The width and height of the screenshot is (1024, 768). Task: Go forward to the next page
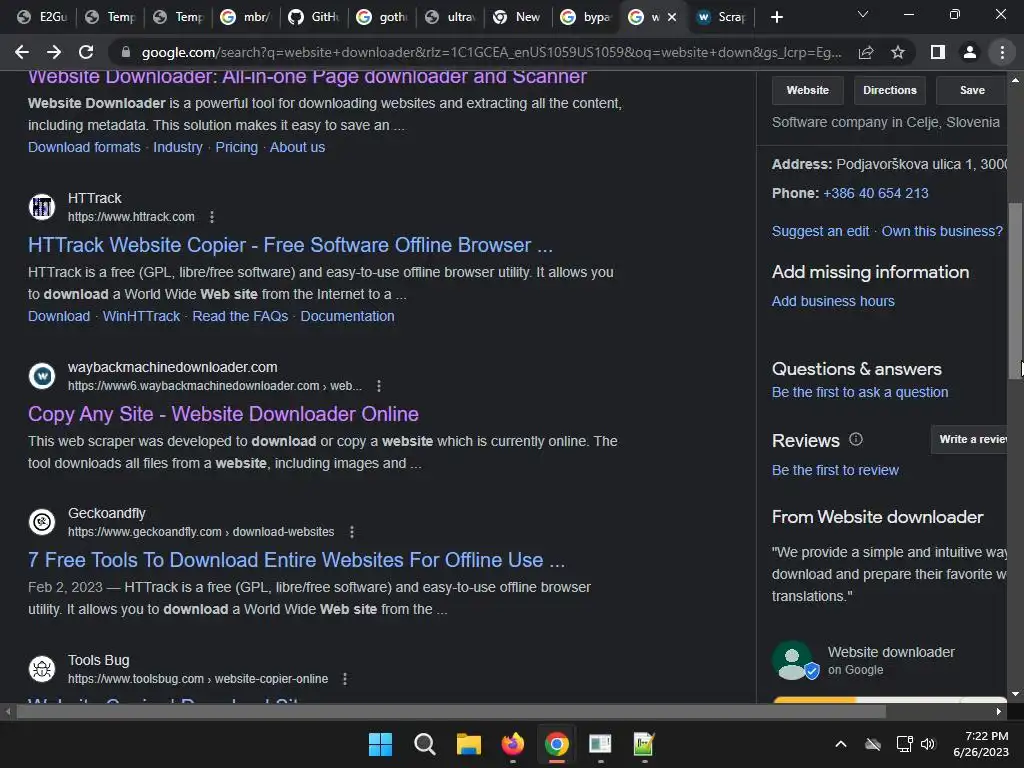coord(54,52)
